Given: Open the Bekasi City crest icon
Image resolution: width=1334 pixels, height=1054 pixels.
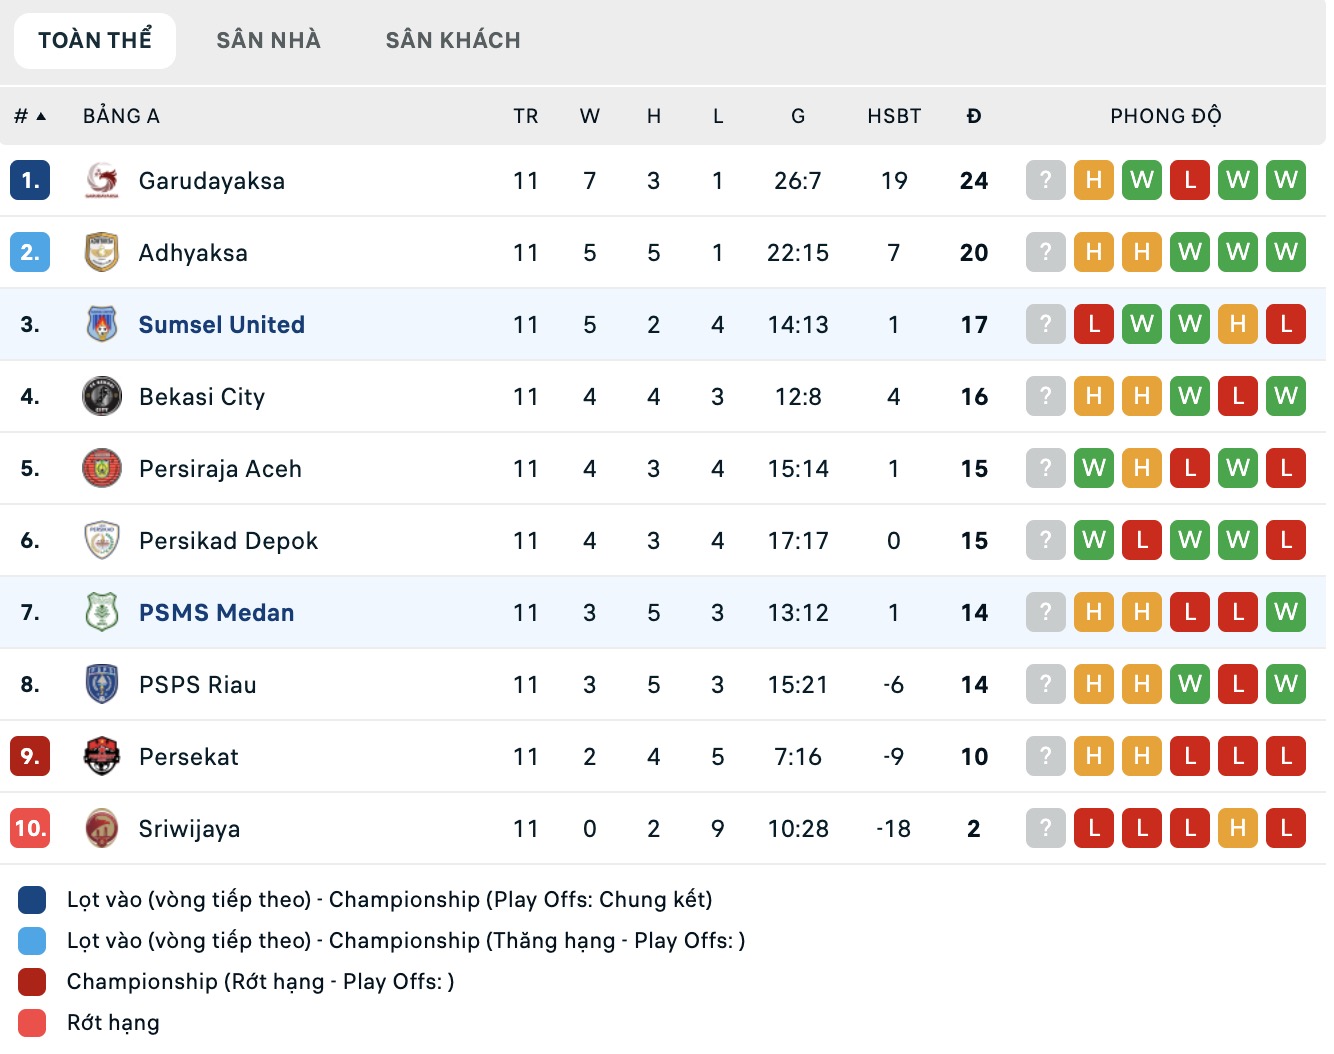Looking at the screenshot, I should 102,396.
